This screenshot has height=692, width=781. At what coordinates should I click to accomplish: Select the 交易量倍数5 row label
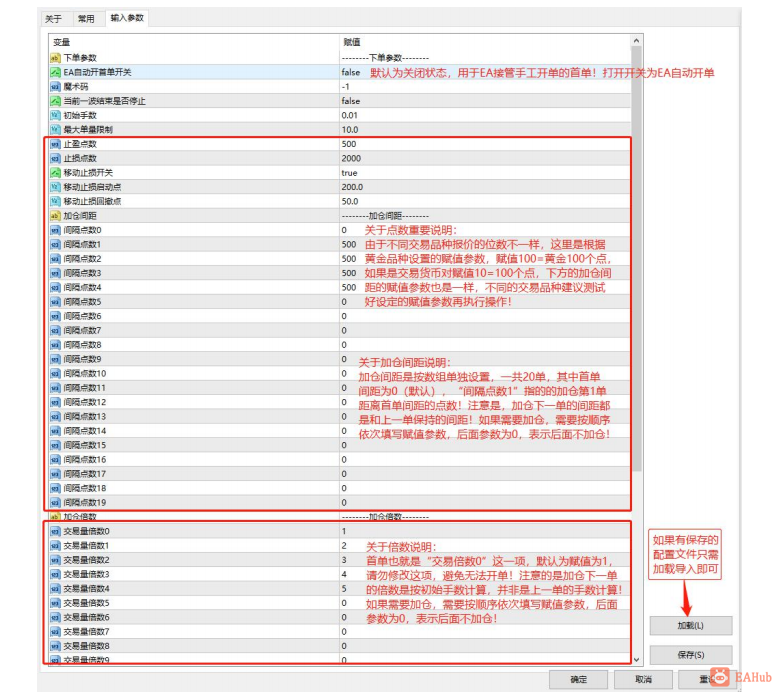(86, 603)
